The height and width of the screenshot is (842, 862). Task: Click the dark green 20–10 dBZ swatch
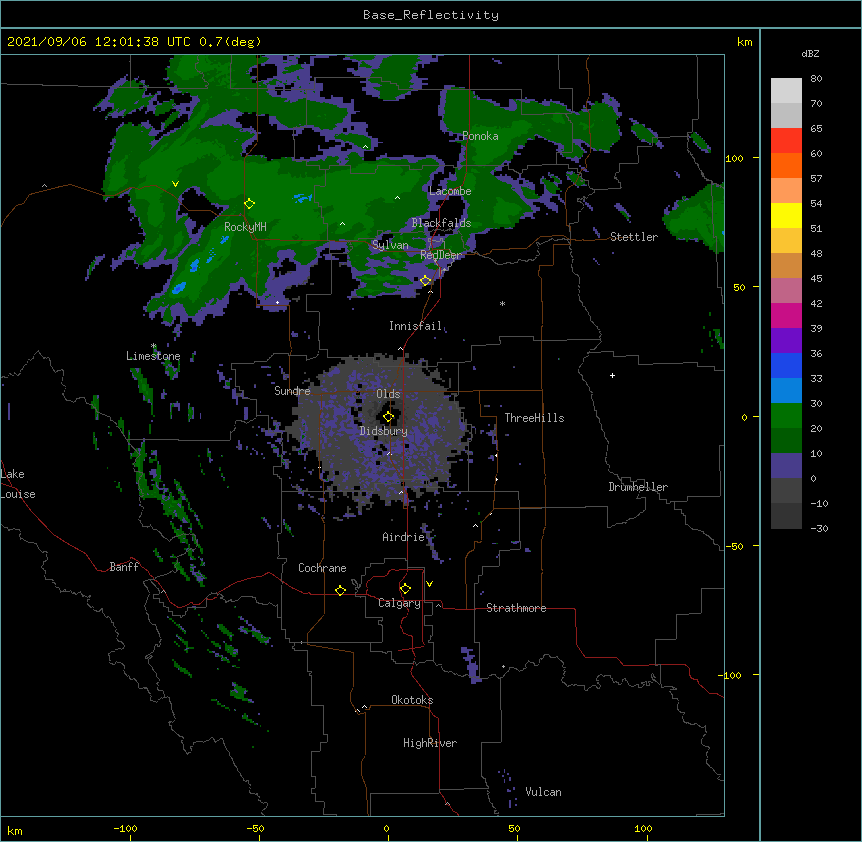(786, 441)
